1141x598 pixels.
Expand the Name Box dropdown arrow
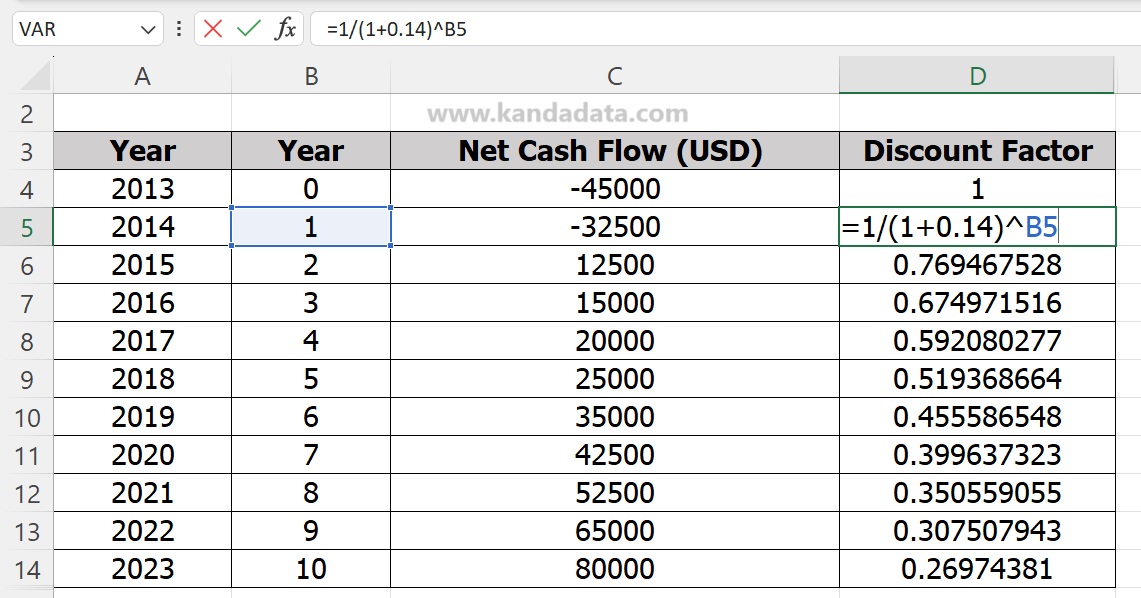coord(148,29)
